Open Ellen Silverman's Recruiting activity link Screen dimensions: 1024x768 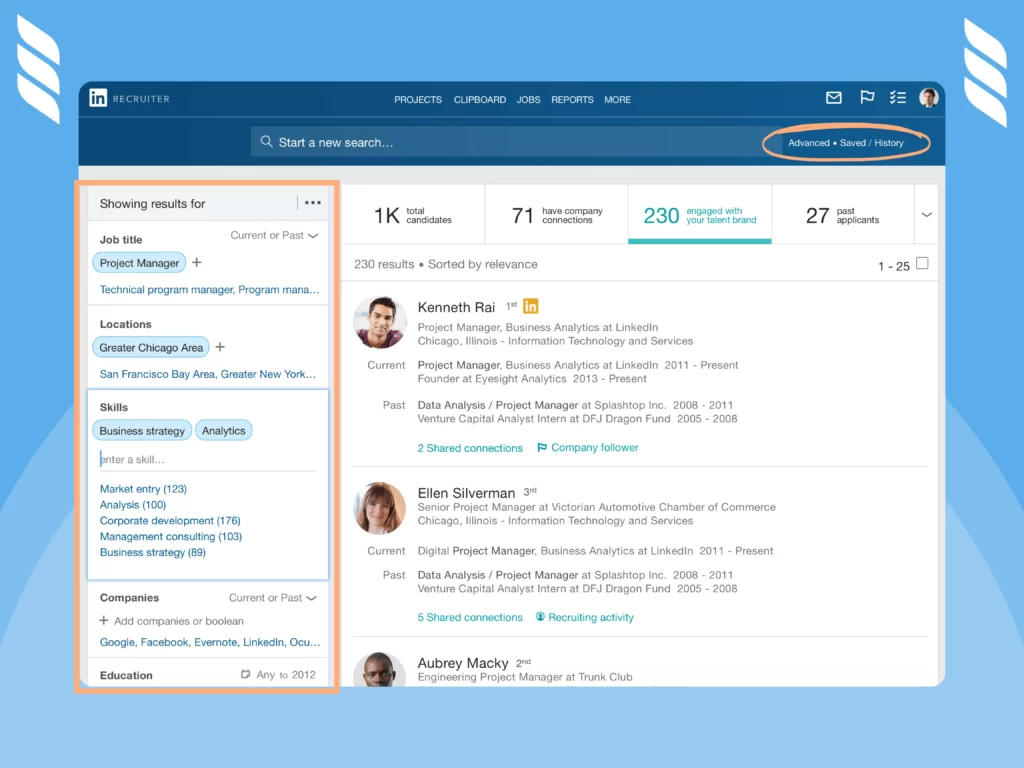(x=584, y=617)
